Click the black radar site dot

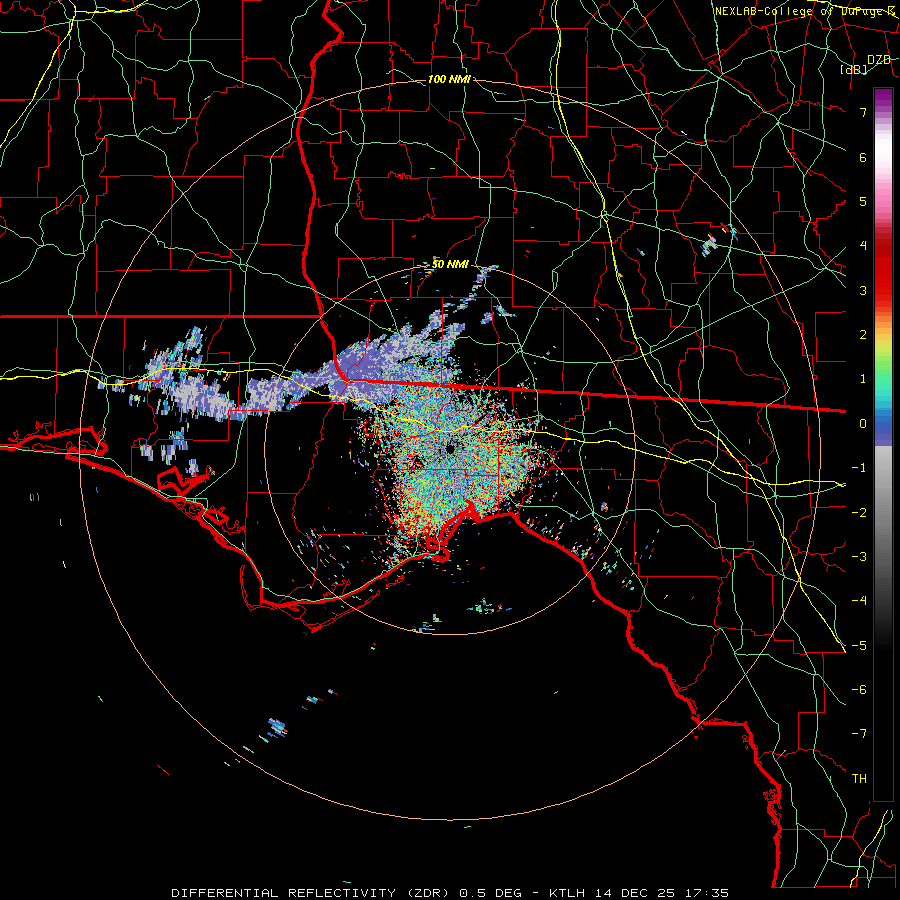click(450, 449)
